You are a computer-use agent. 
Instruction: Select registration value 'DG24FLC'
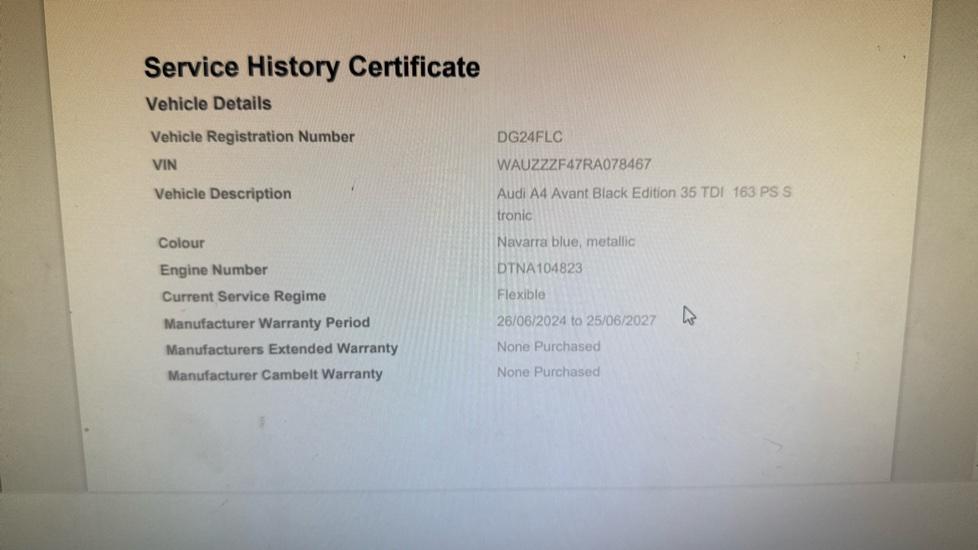pos(530,137)
